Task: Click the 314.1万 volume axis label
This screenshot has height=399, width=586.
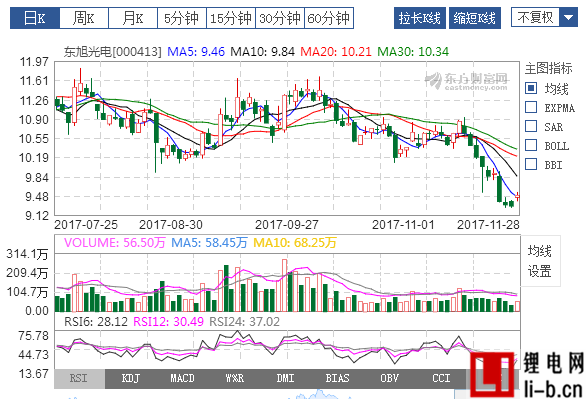Action: (27, 254)
